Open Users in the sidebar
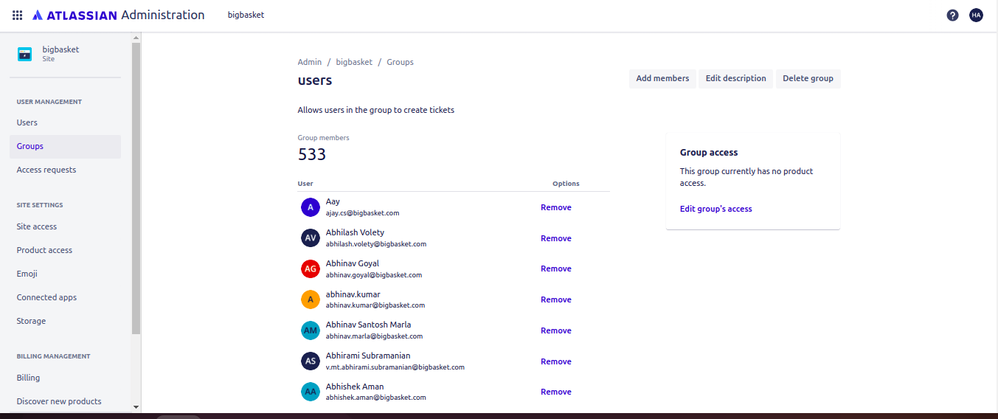 coord(65,122)
